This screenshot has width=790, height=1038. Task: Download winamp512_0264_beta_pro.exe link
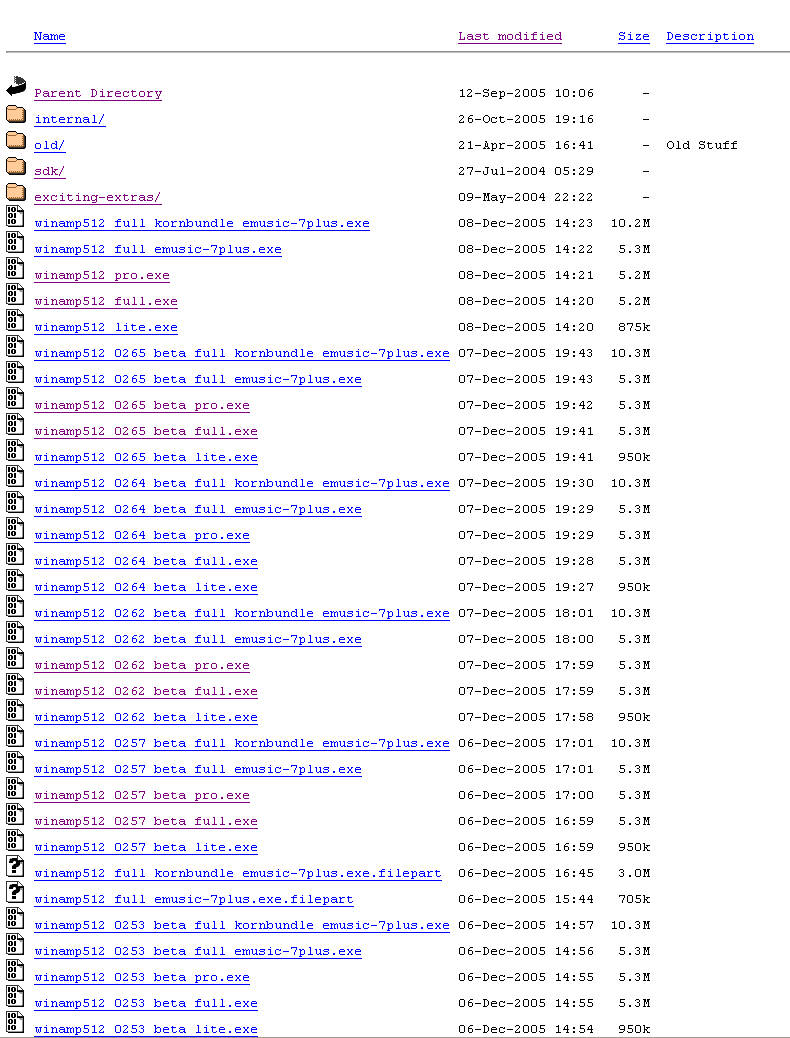point(142,535)
